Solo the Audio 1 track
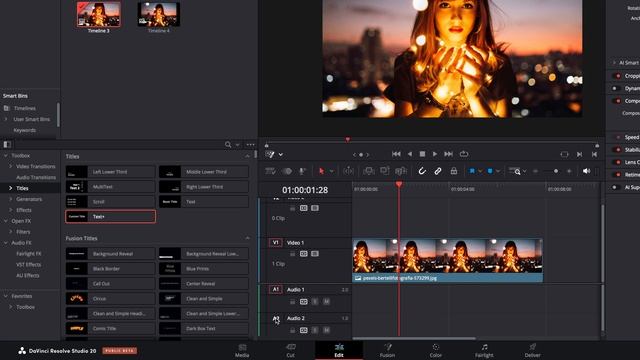The image size is (640, 360). [x=315, y=302]
